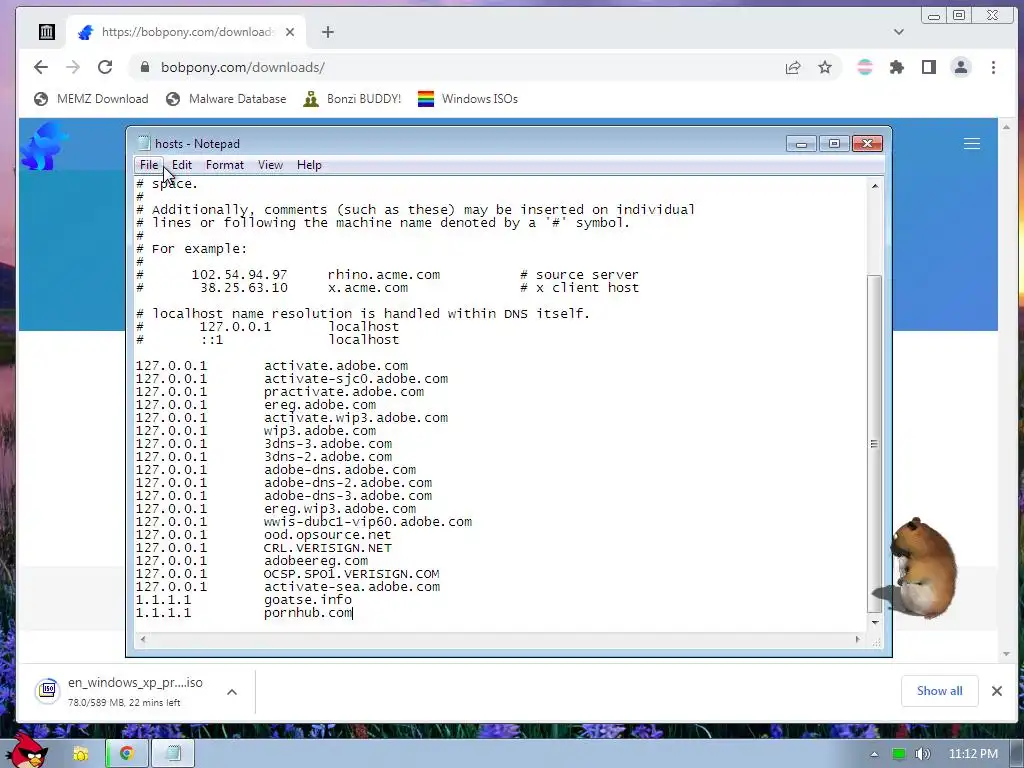
Task: Click the green network tray icon
Action: pos(899,754)
